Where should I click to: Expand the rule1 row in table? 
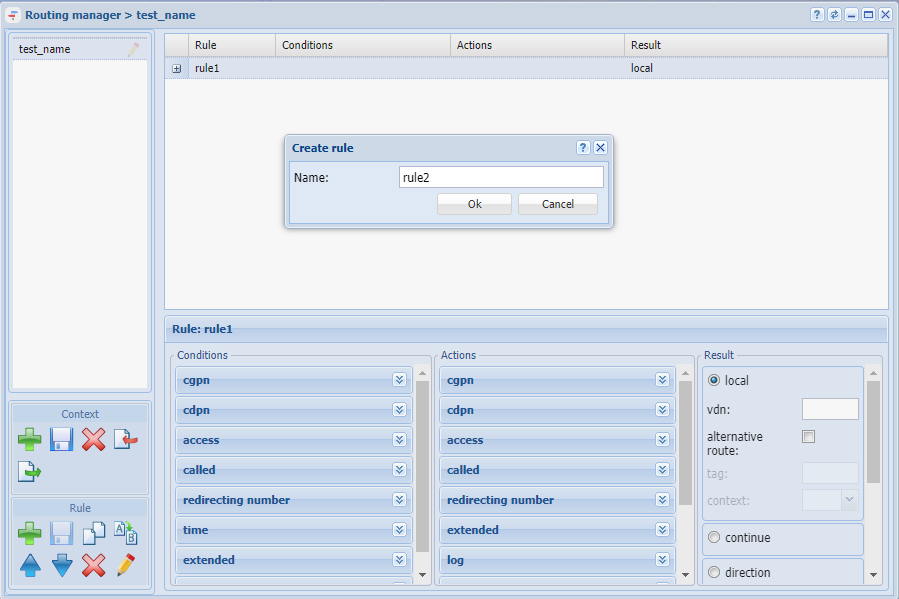pos(177,68)
